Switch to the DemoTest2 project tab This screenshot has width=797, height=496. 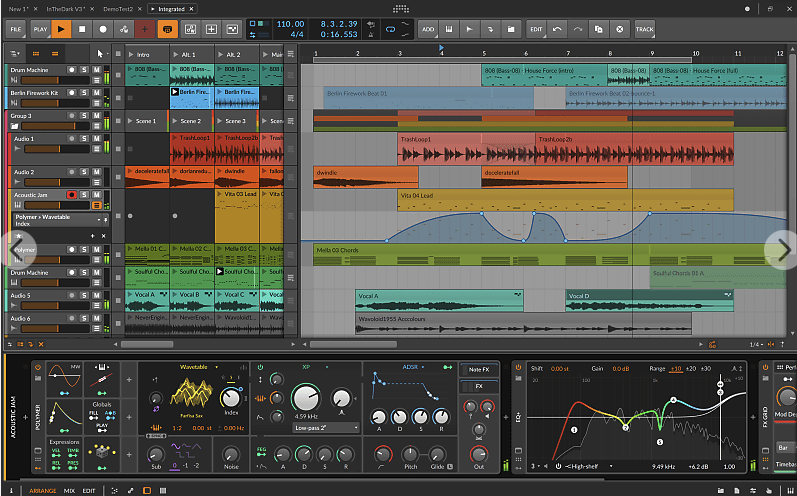(x=118, y=9)
